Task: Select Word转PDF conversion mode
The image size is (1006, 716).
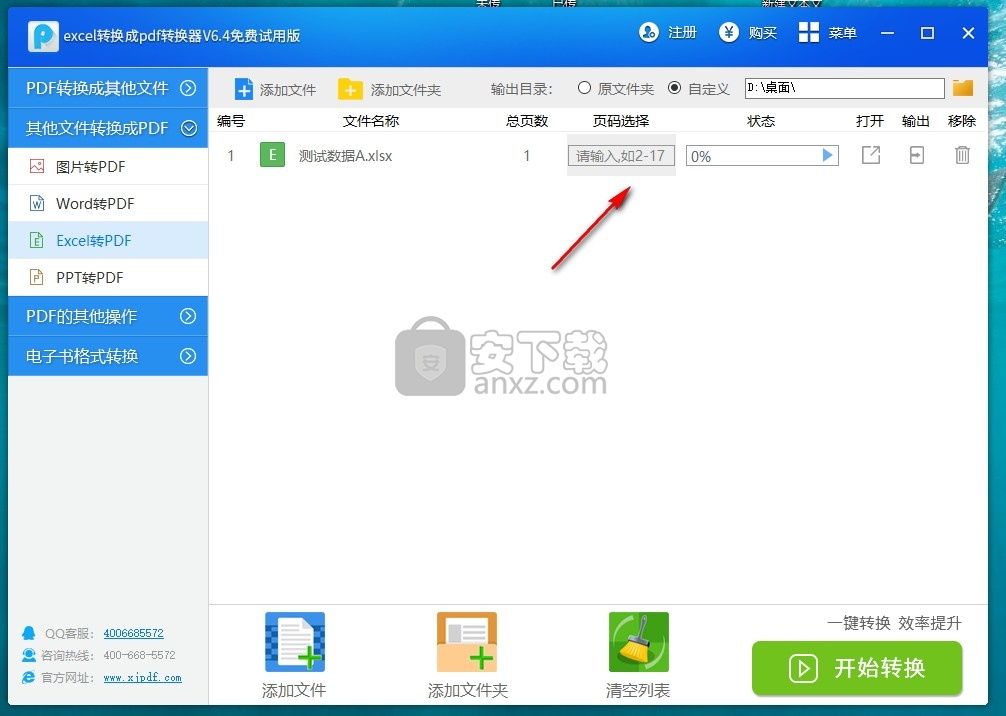Action: [108, 203]
